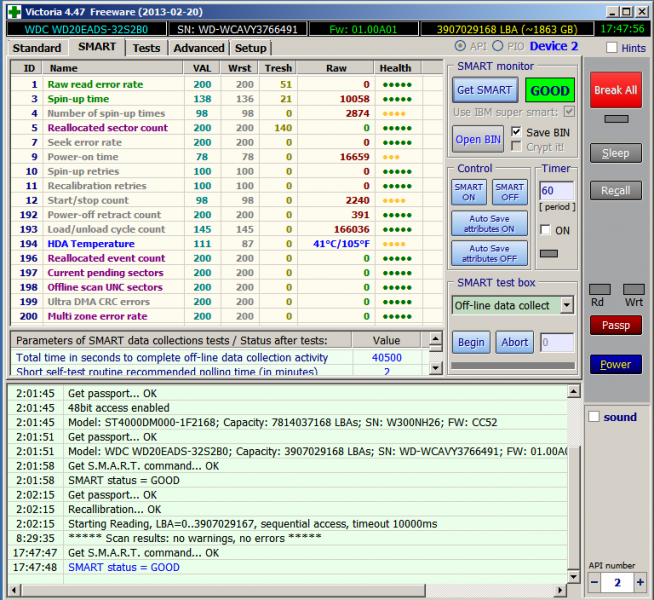Click the timer period input field

coord(556,190)
